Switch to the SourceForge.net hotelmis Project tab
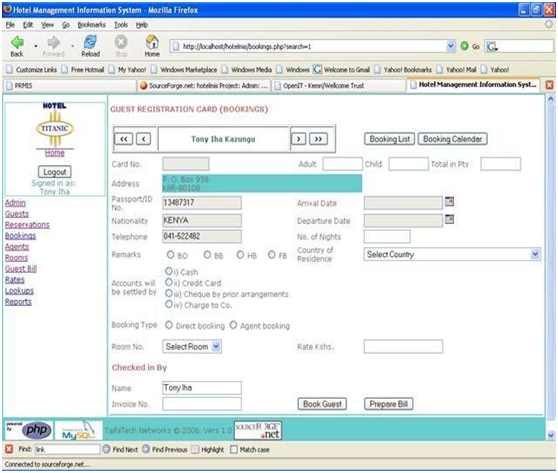The image size is (558, 473). click(204, 85)
